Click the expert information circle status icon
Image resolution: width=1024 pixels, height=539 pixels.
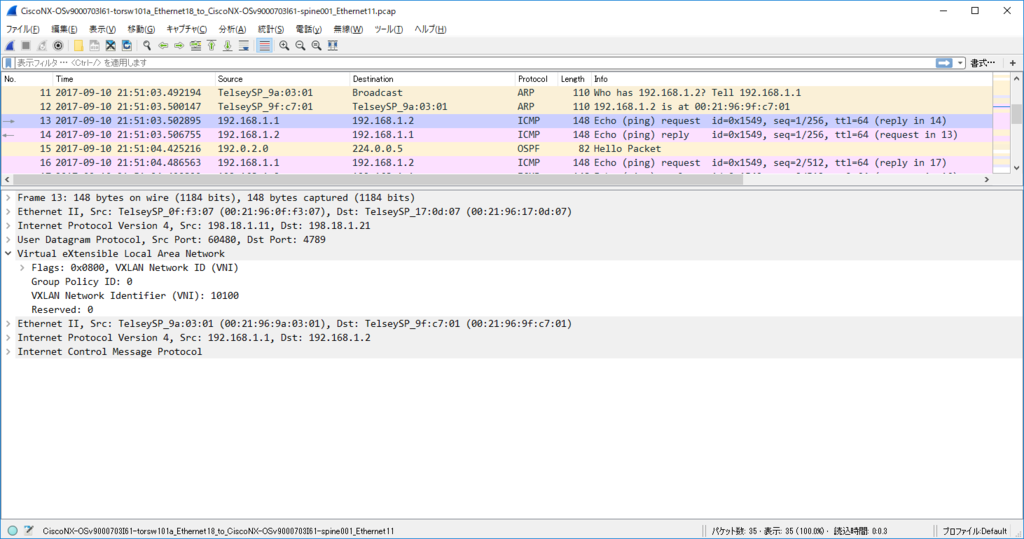(12, 531)
